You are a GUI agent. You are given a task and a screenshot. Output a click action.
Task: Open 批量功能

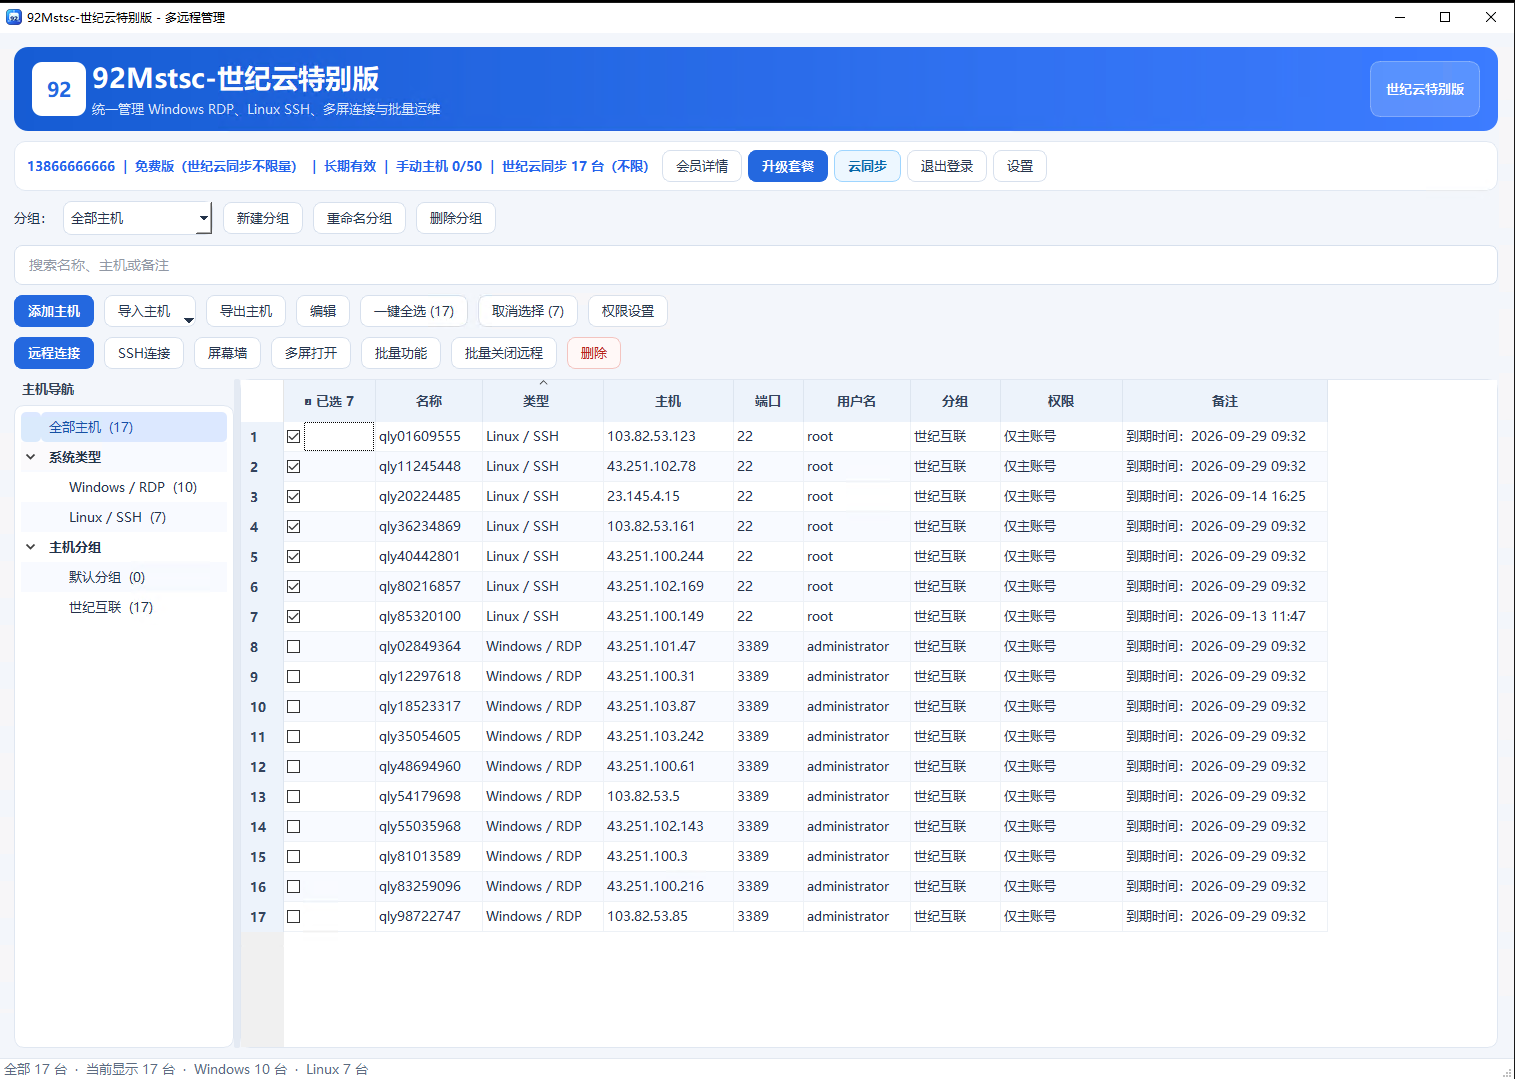(x=401, y=353)
